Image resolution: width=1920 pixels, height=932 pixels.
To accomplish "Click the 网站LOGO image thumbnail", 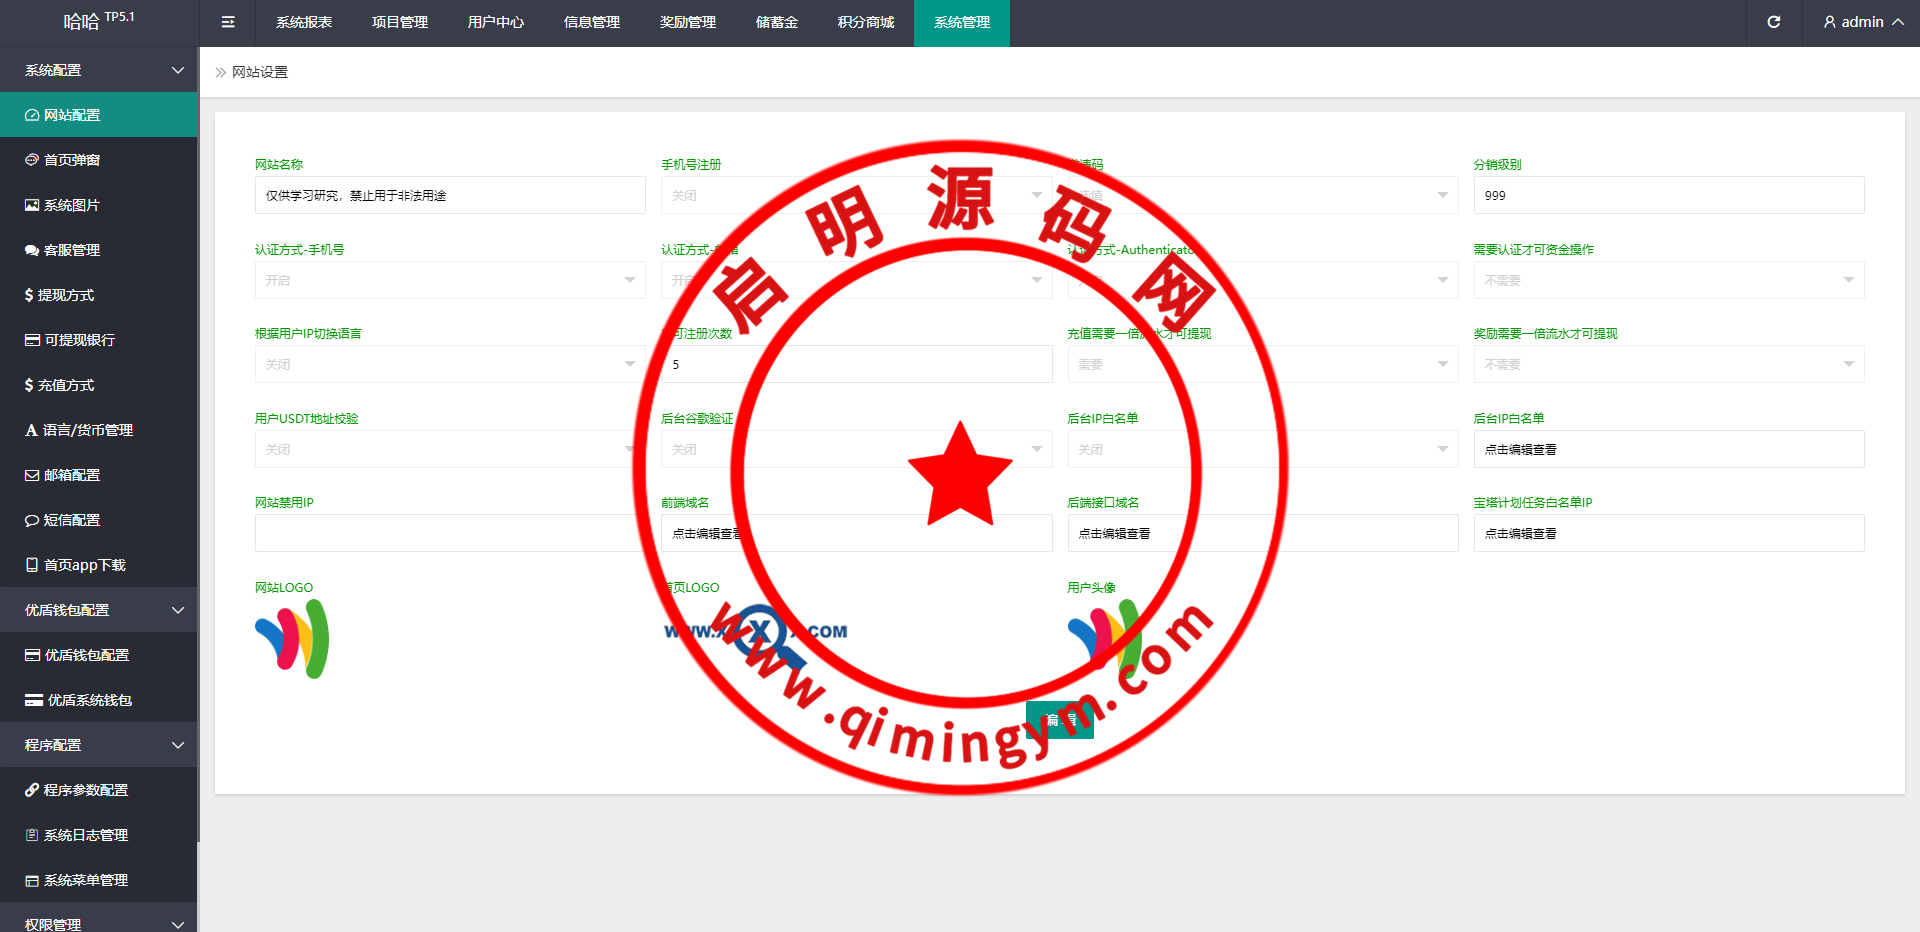I will click(292, 639).
